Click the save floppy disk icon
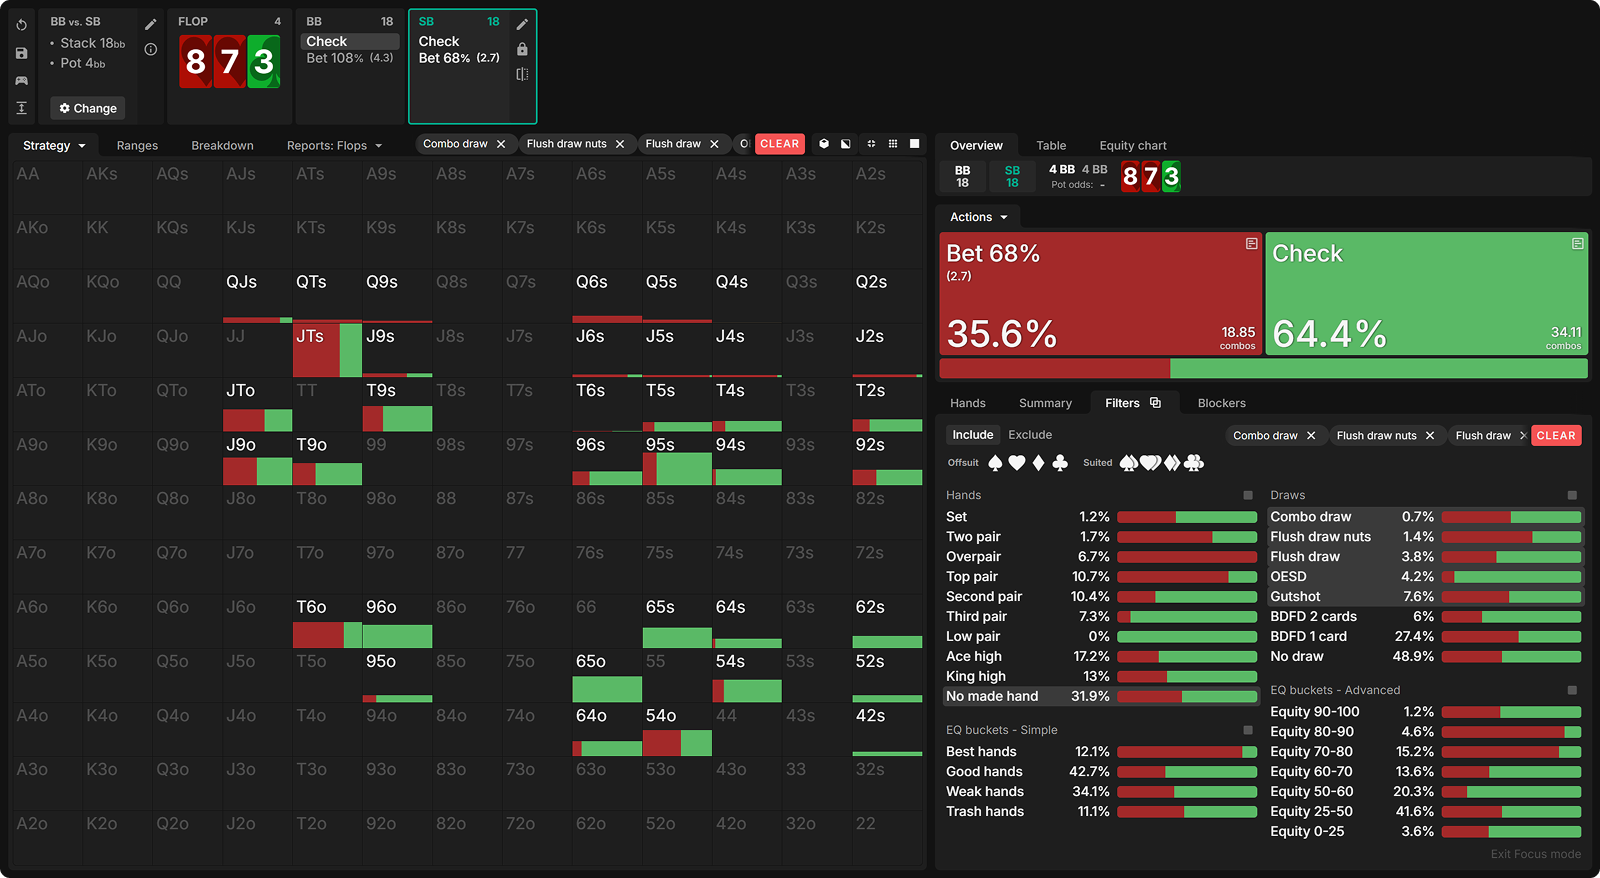Image resolution: width=1600 pixels, height=878 pixels. pyautogui.click(x=21, y=53)
